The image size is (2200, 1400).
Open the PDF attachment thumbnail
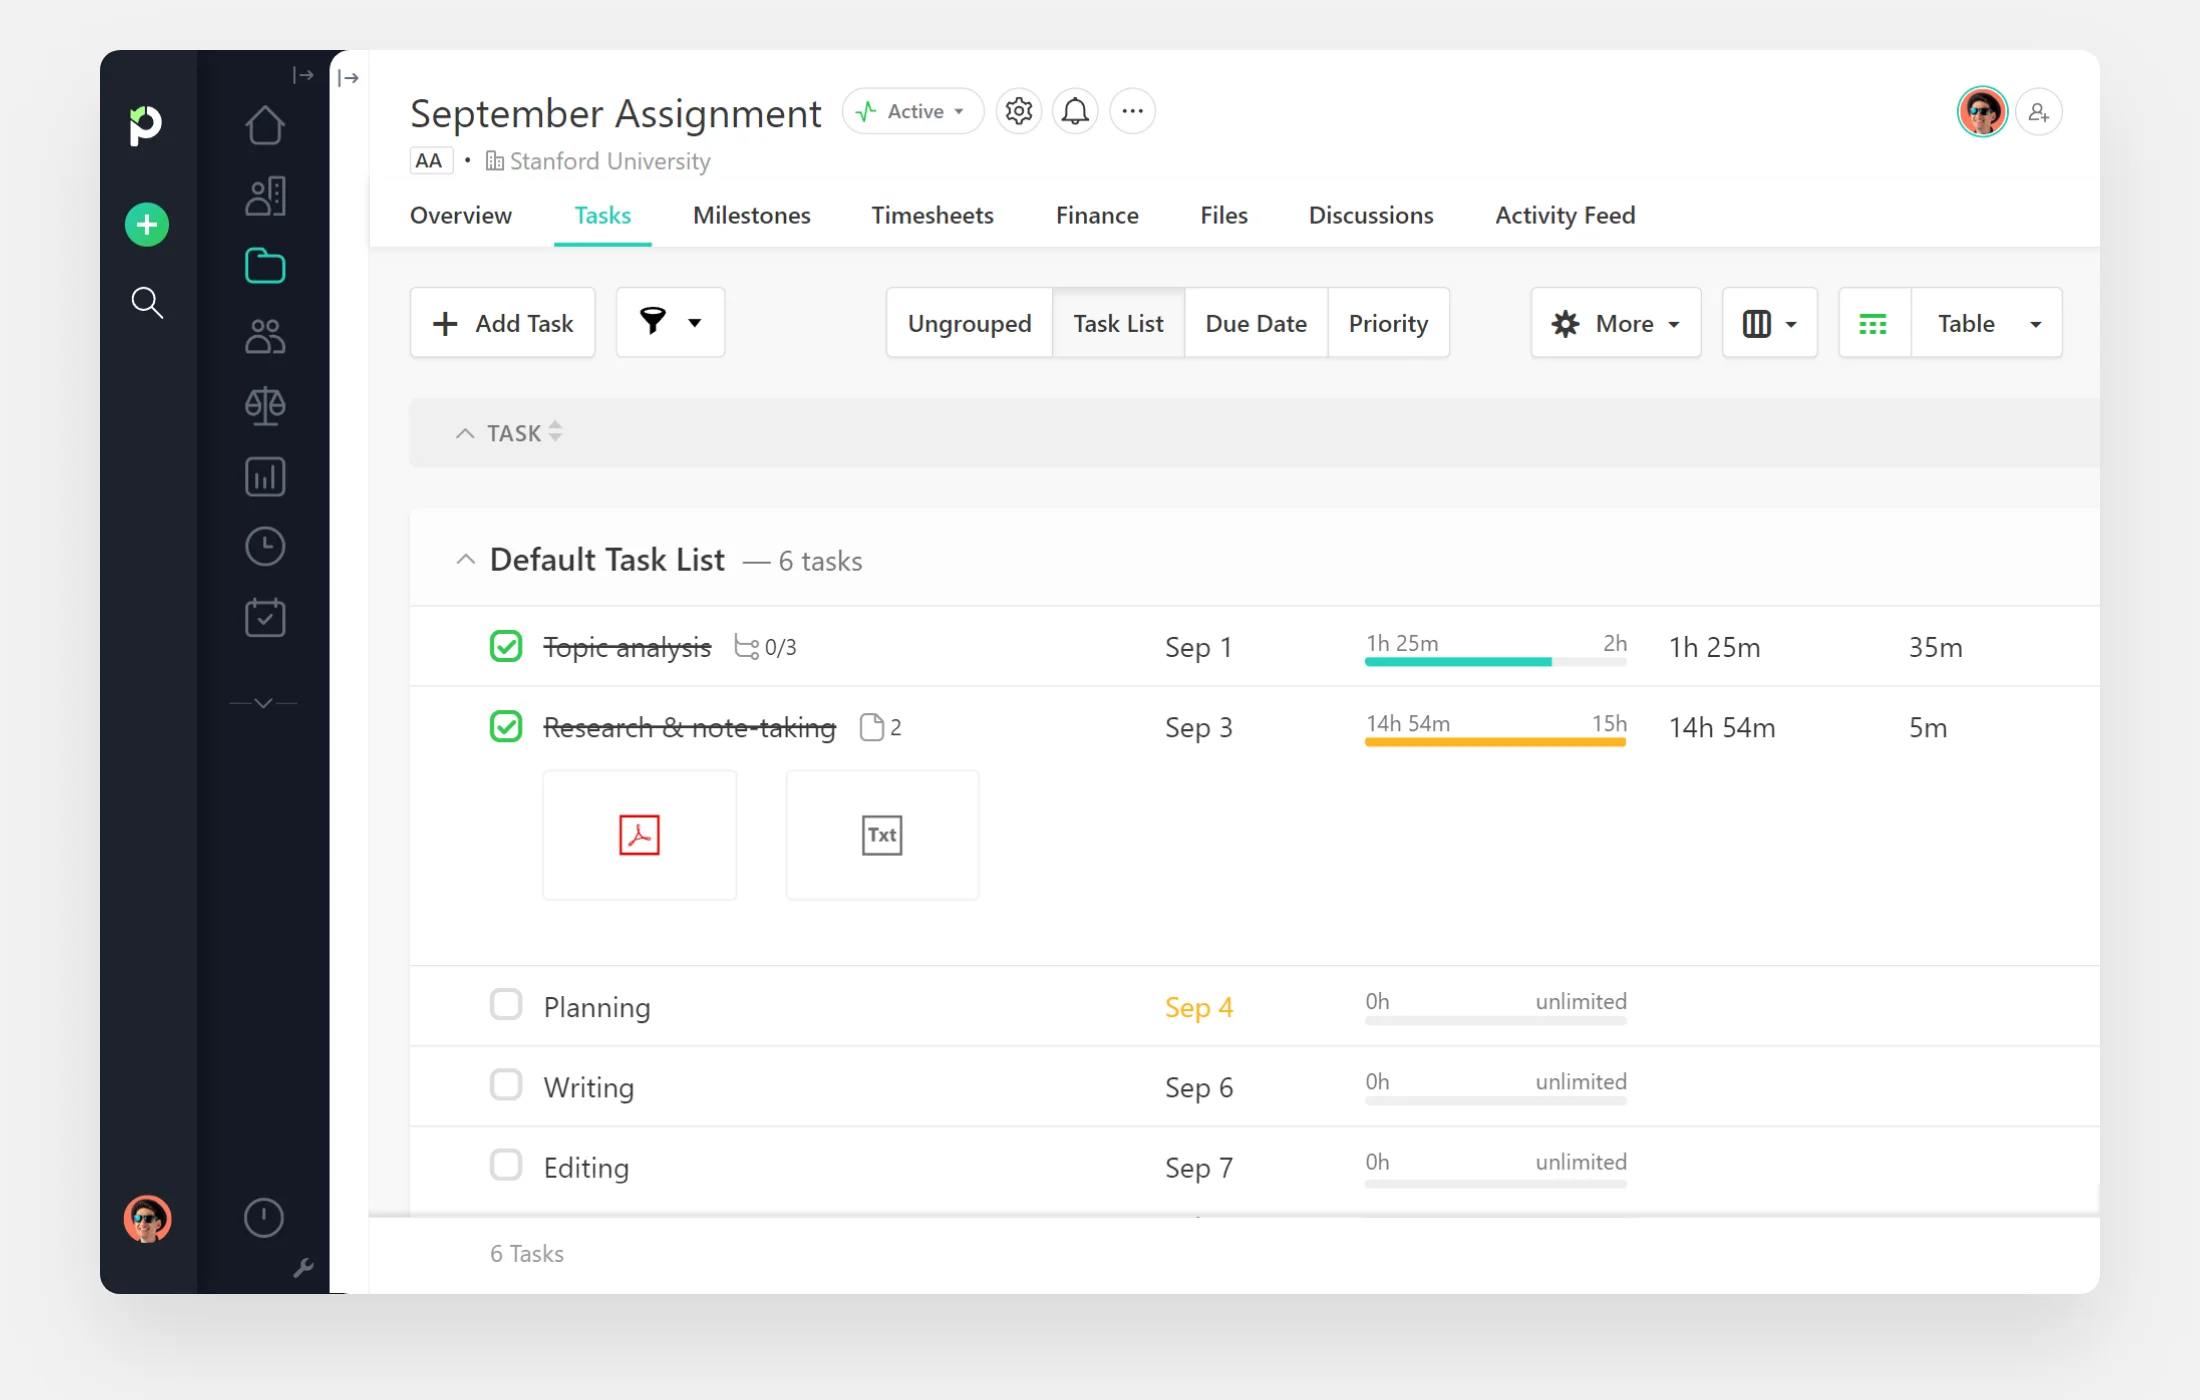click(639, 835)
